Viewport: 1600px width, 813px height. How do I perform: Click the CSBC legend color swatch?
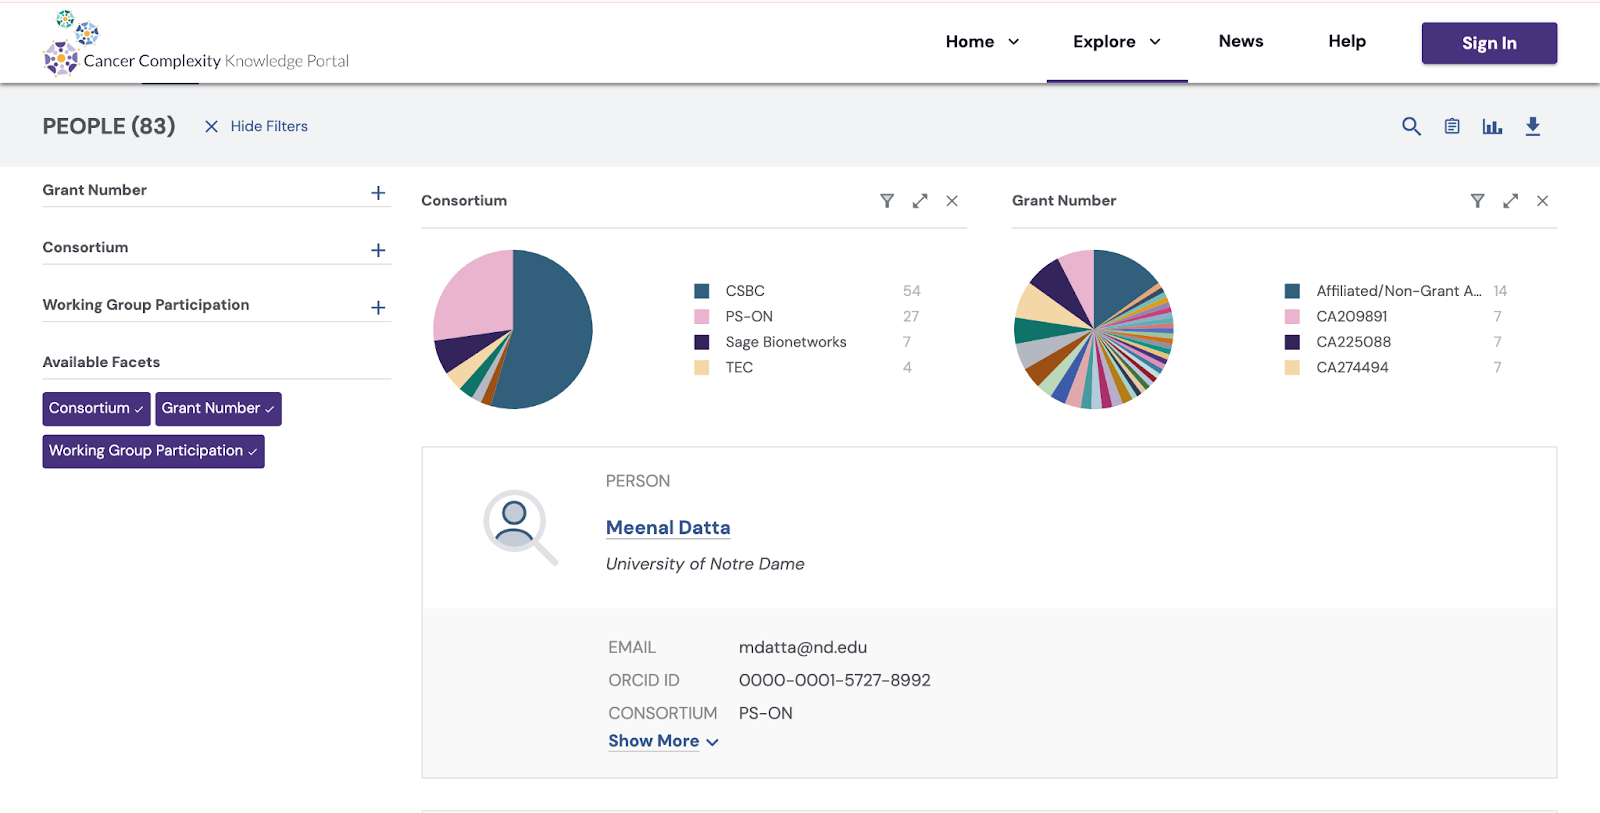point(702,291)
